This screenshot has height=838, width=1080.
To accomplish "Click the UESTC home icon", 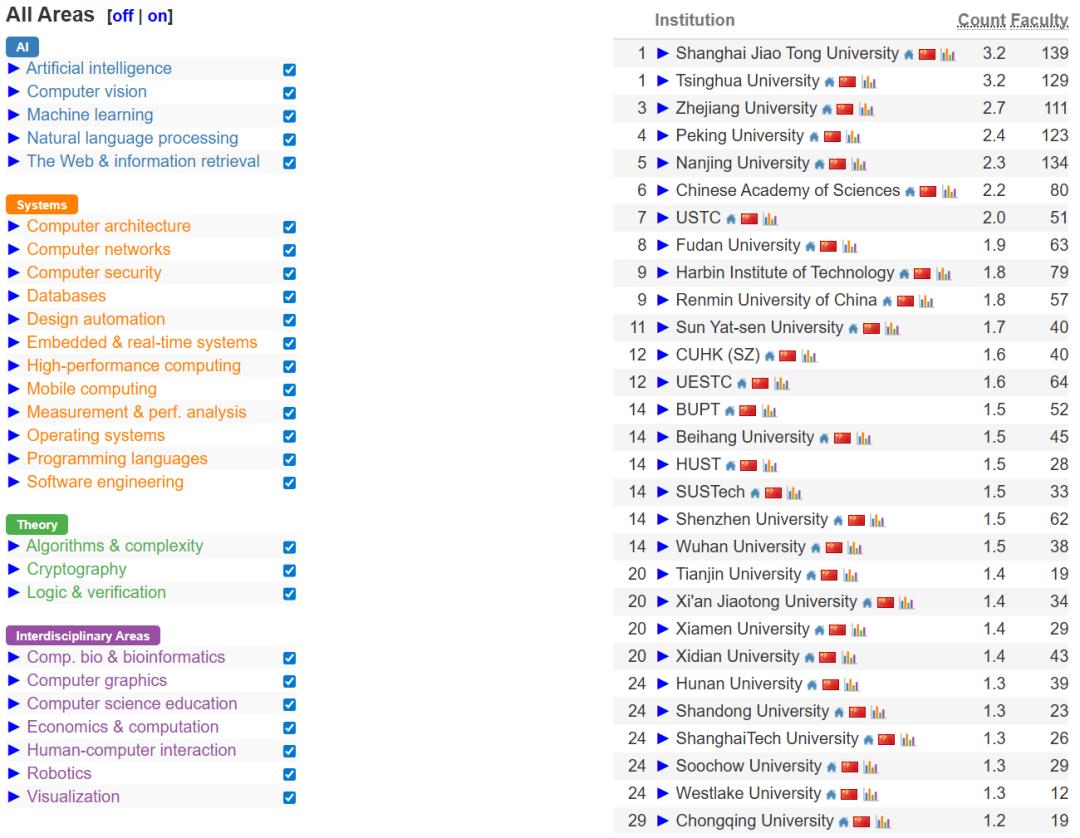I will pos(741,384).
